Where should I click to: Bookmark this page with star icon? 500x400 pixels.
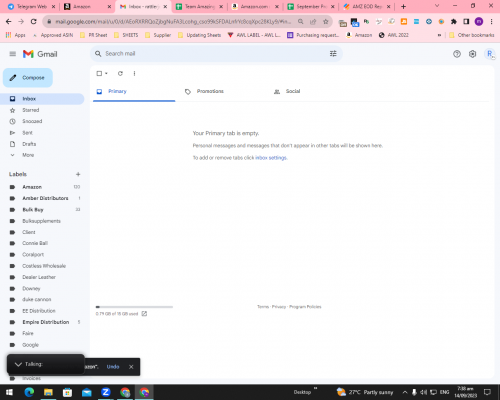coord(326,22)
